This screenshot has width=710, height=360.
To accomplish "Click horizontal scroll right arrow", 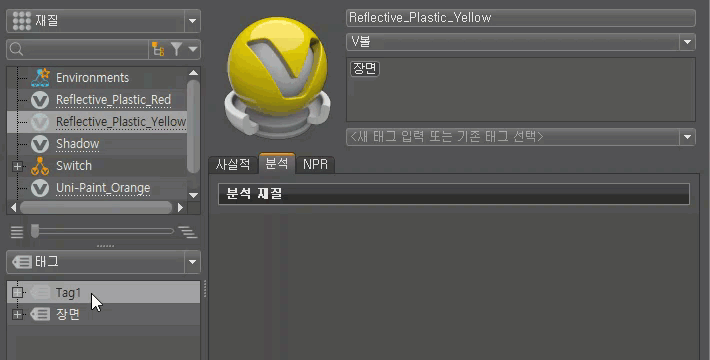I will [x=180, y=207].
